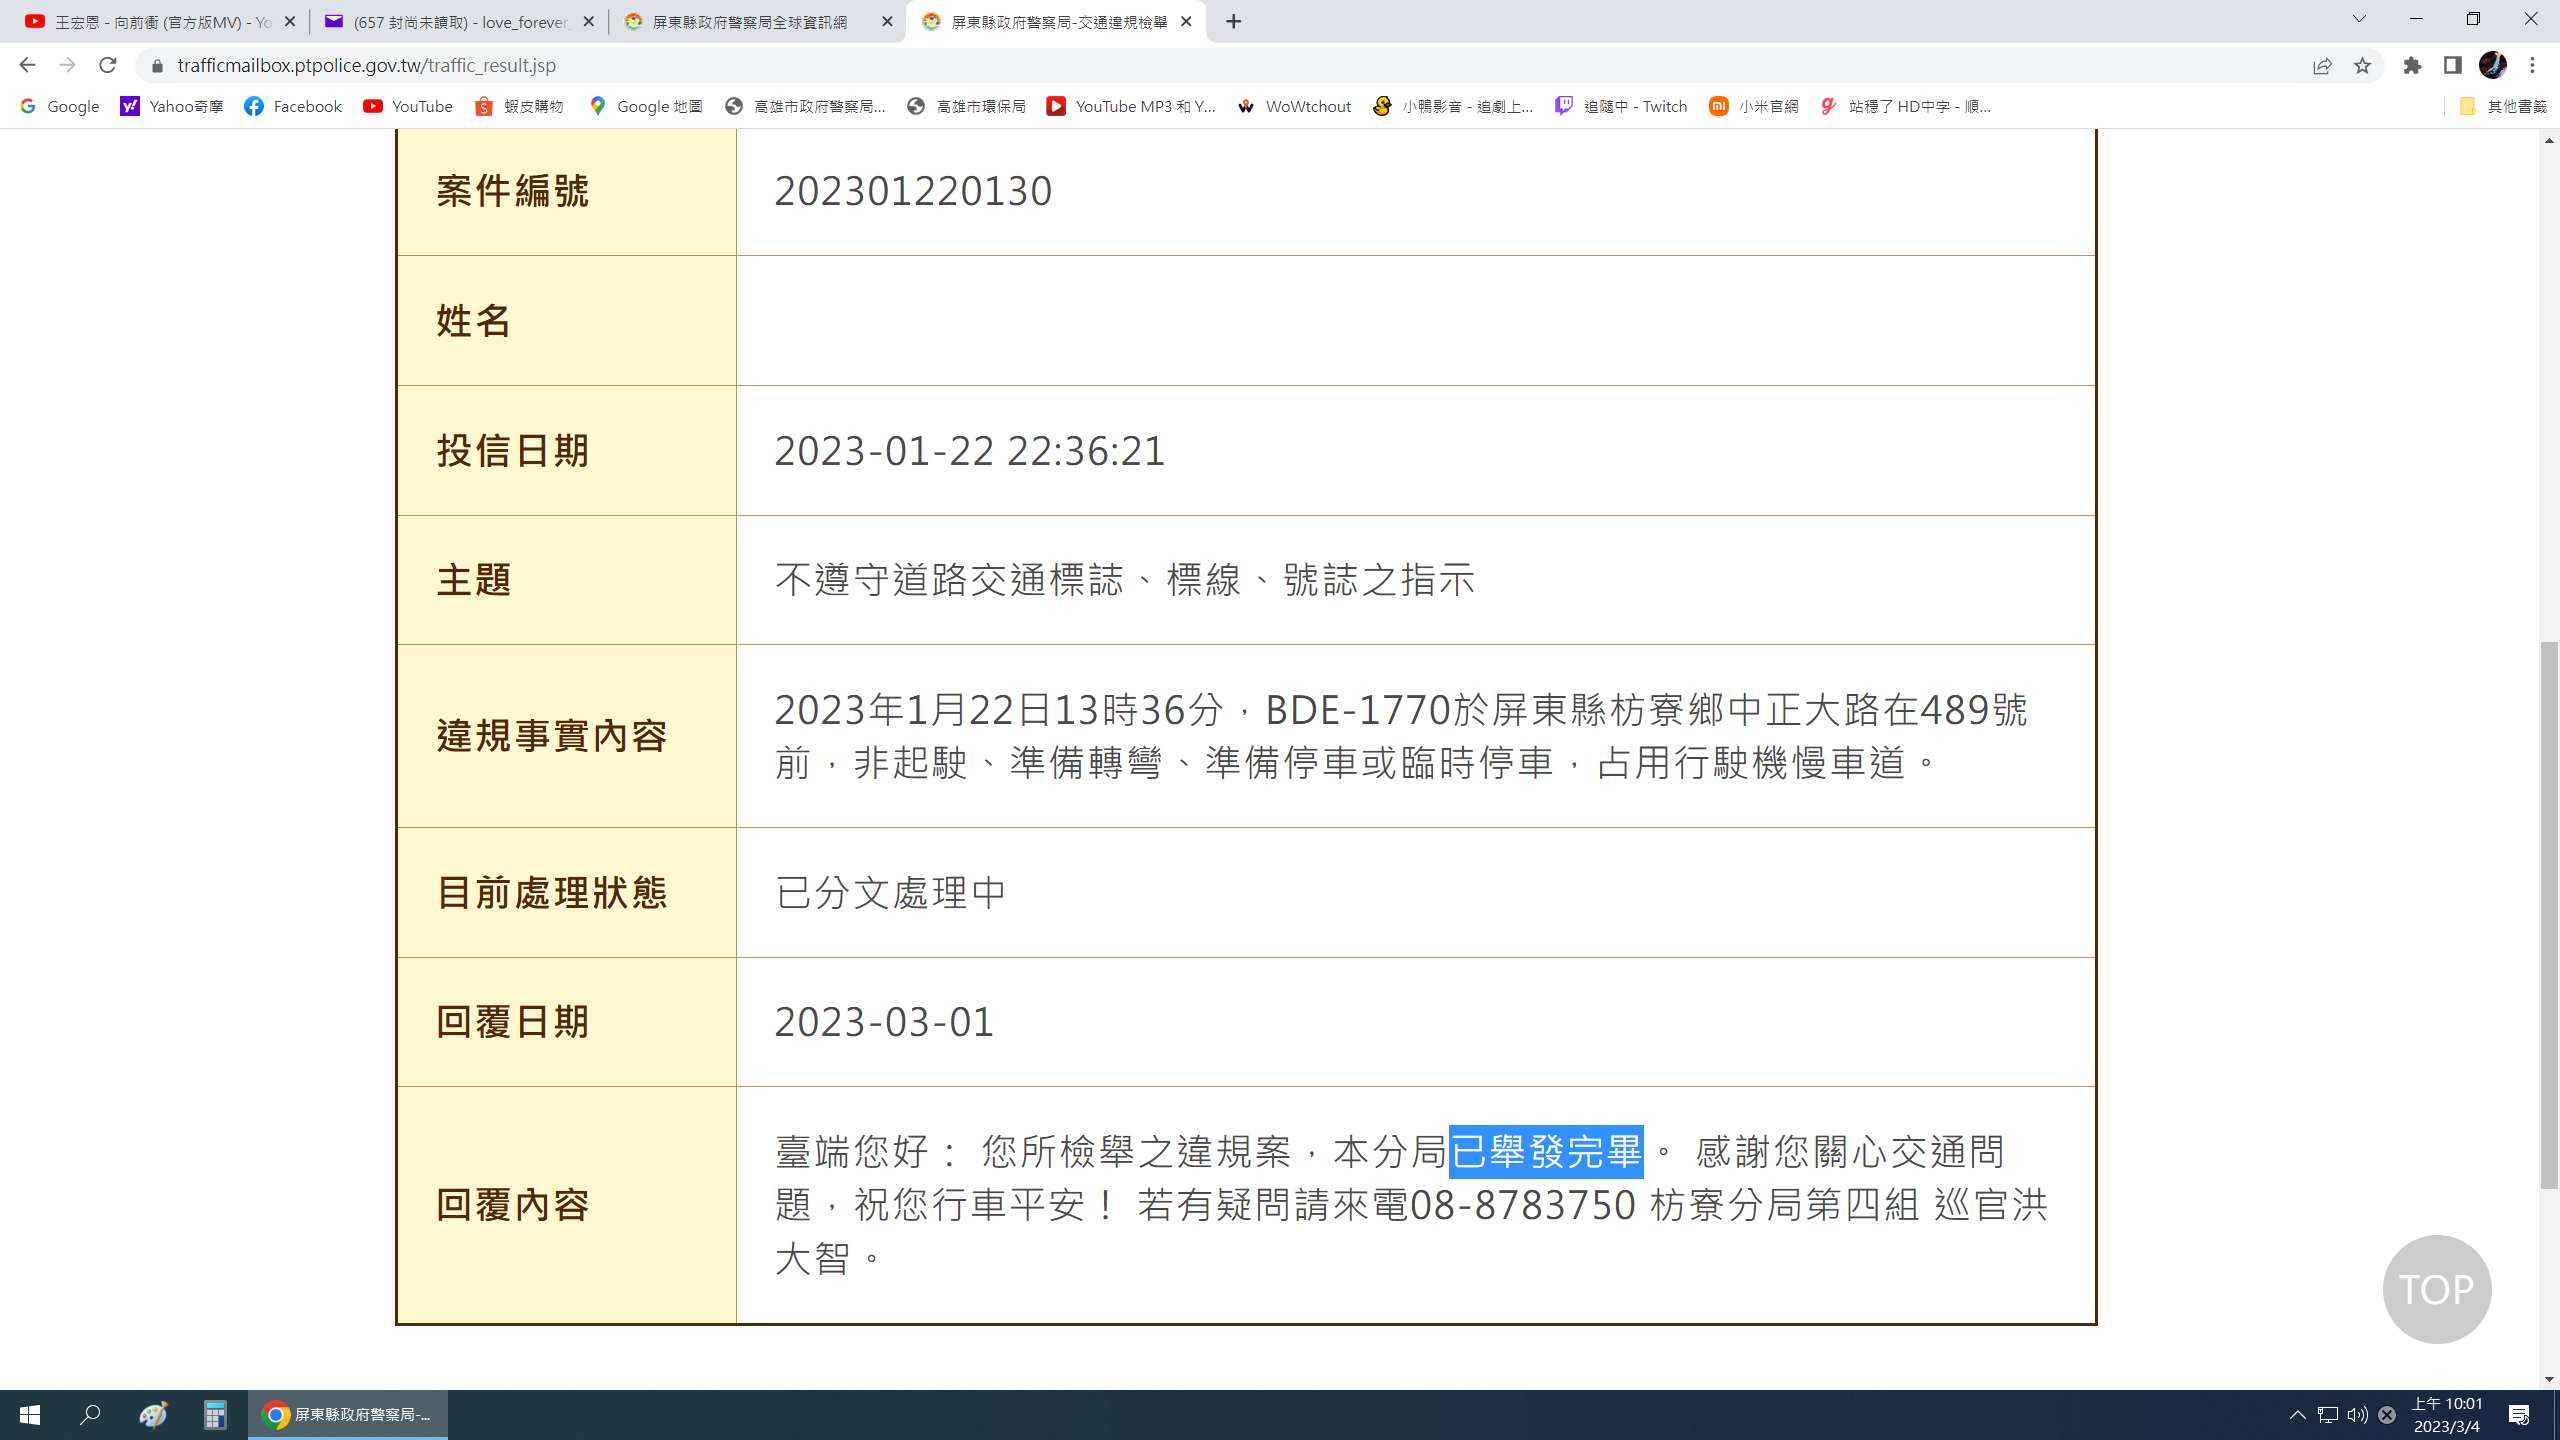Click the case number 202301220130
This screenshot has width=2560, height=1440.
click(x=913, y=191)
